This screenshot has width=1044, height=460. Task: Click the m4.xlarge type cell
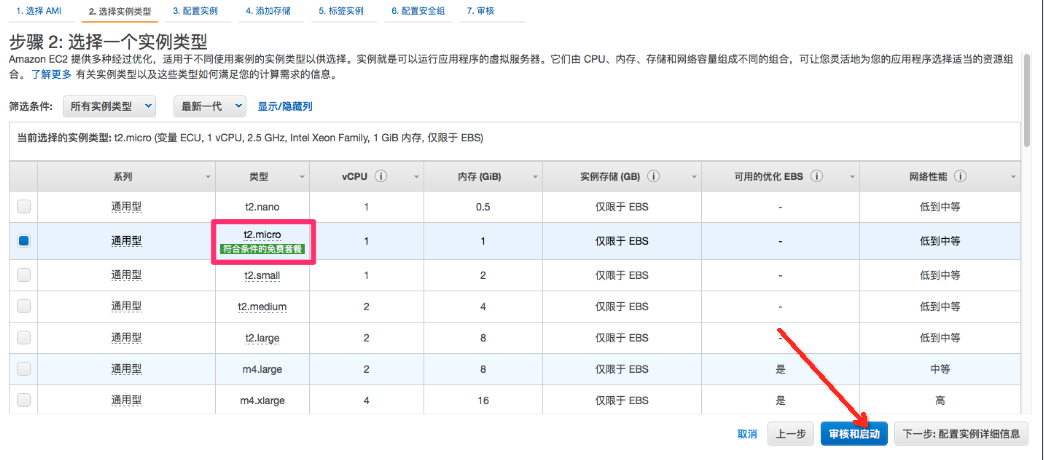click(x=262, y=400)
